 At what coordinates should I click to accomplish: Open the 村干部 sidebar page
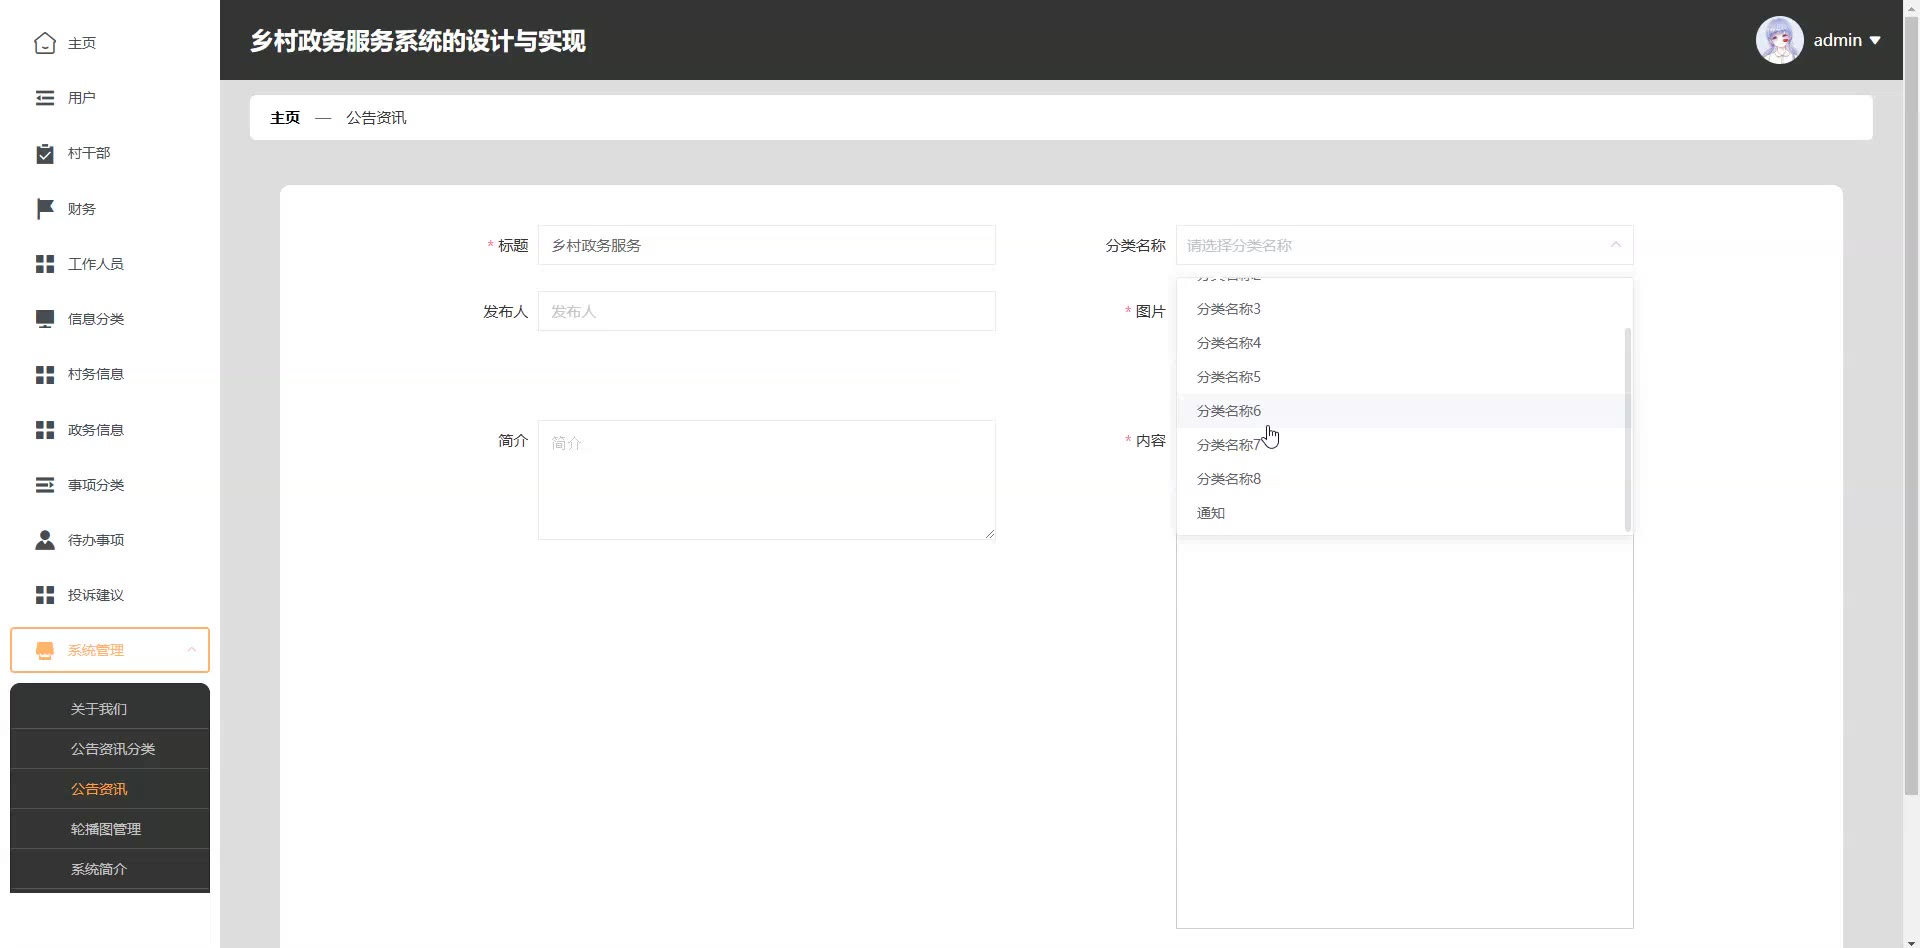pyautogui.click(x=110, y=153)
